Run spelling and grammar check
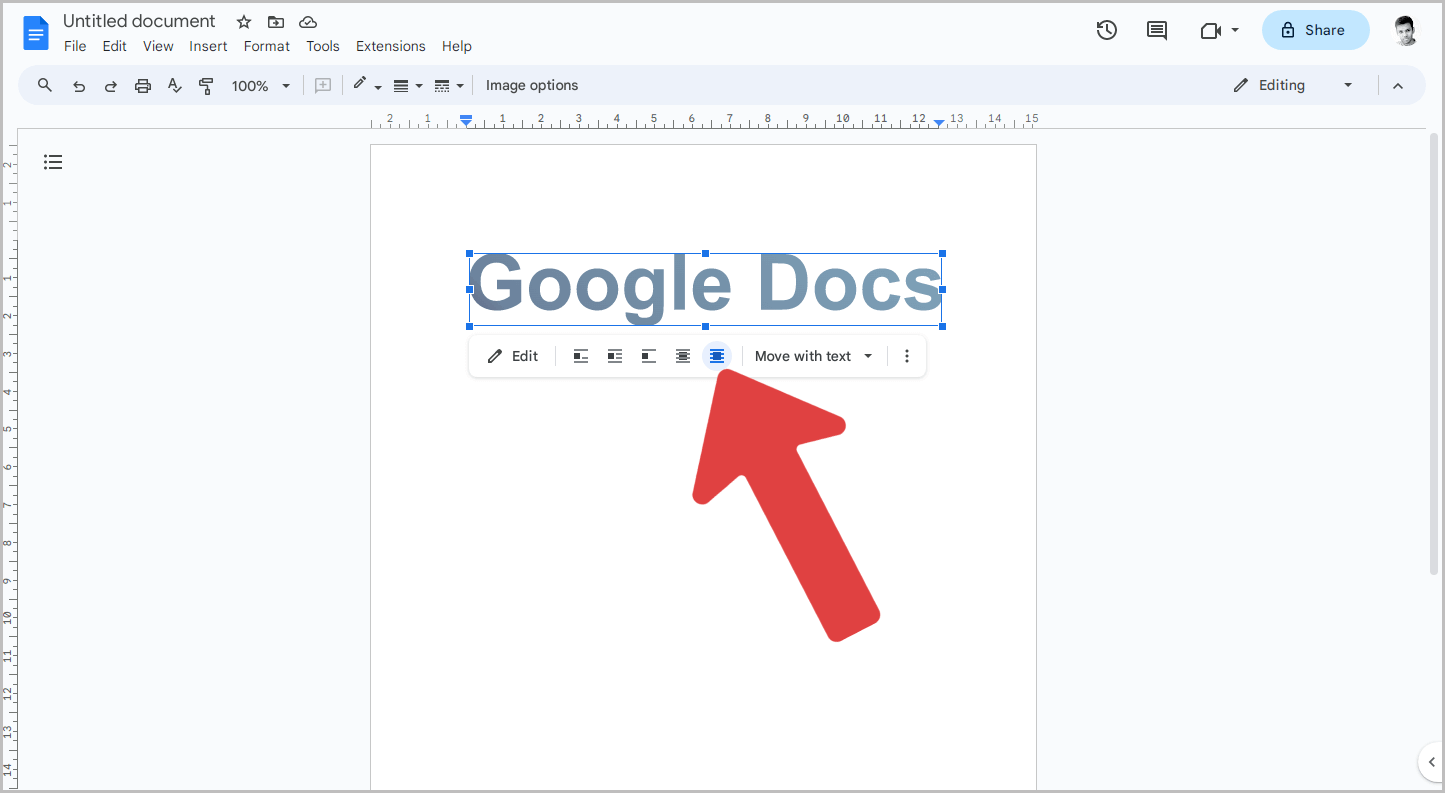The height and width of the screenshot is (793, 1445). click(x=175, y=86)
